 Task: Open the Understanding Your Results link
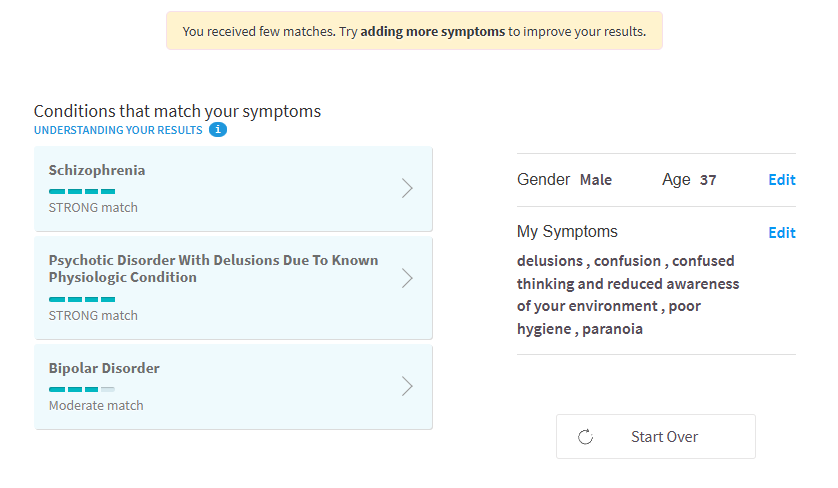(x=118, y=130)
